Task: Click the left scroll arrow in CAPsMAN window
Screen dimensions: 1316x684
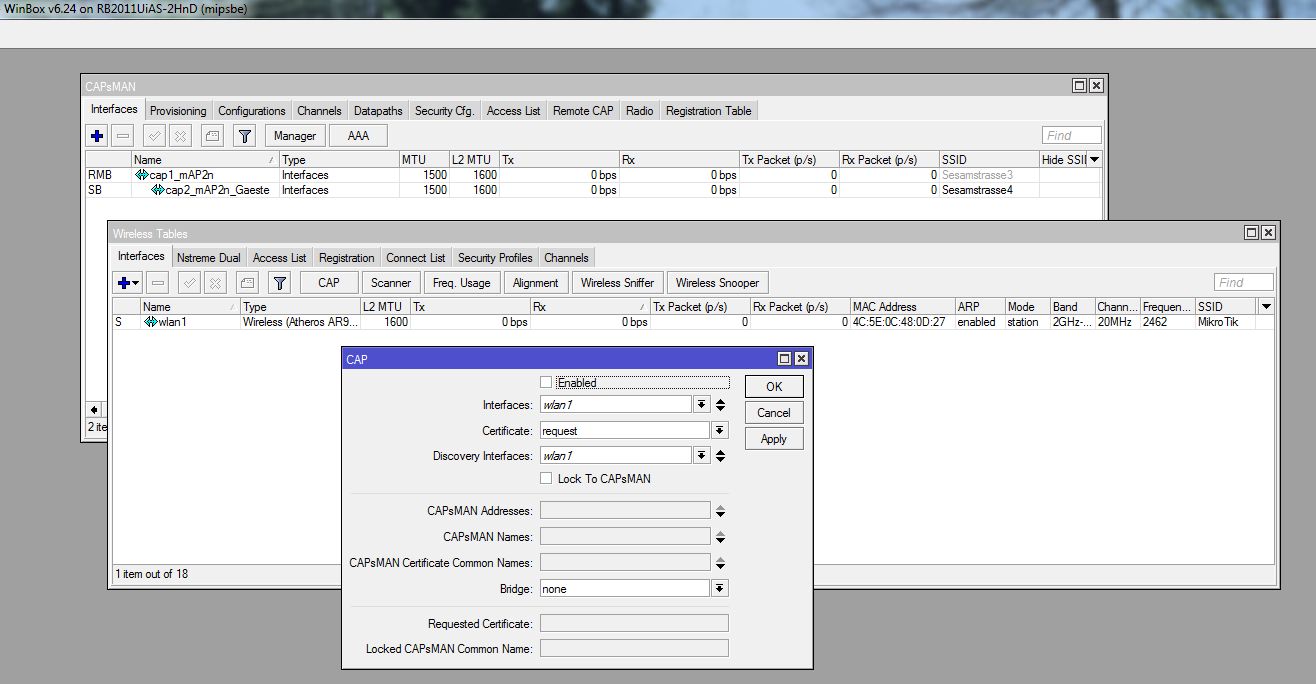Action: (x=95, y=409)
